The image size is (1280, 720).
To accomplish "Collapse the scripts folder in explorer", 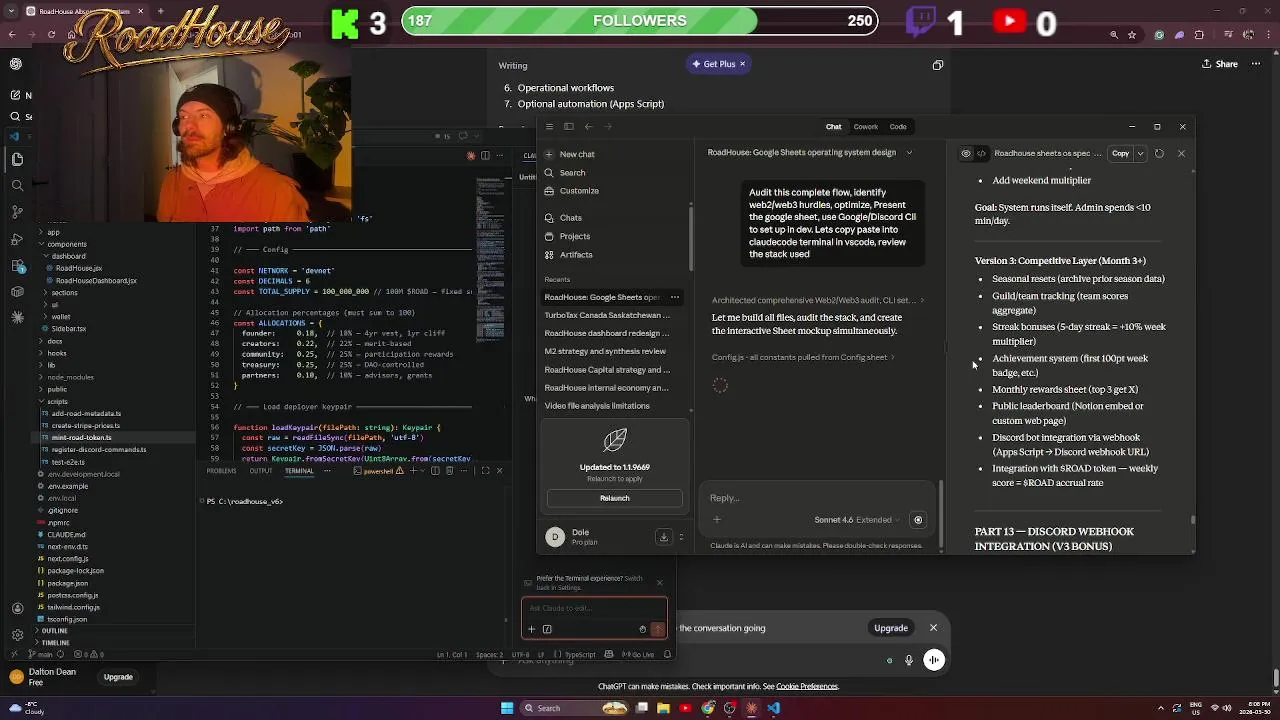I will 57,401.
